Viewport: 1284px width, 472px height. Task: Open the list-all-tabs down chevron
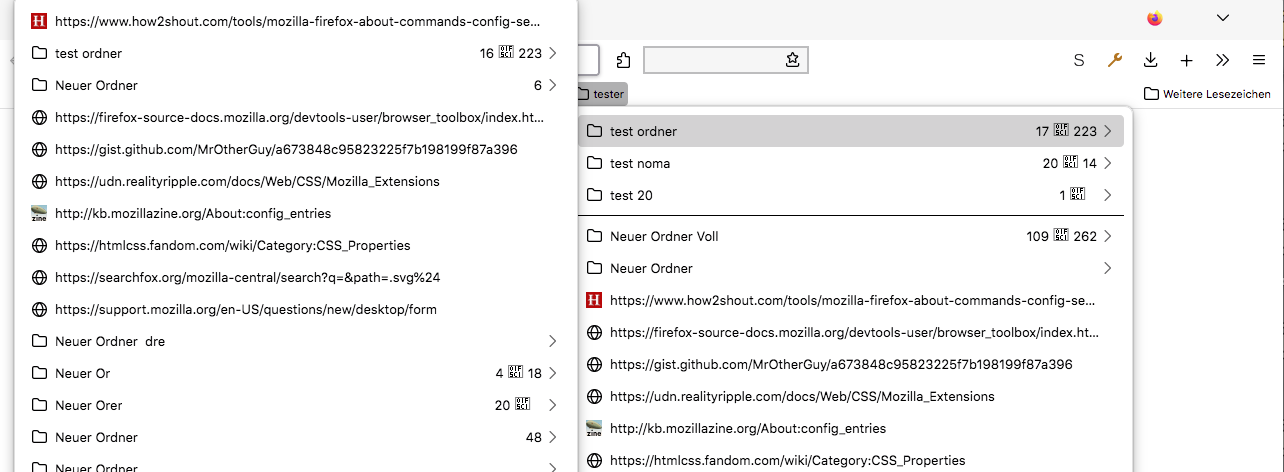1222,18
